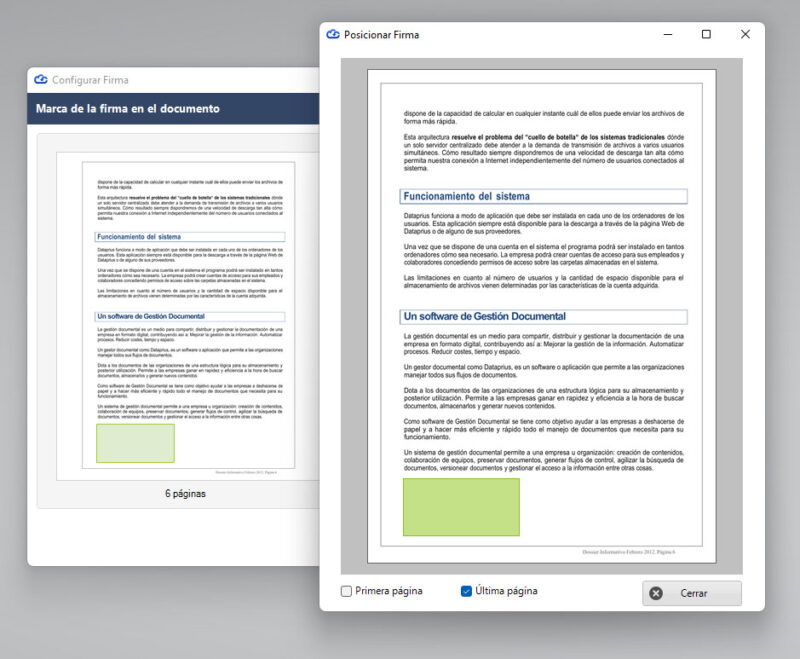
Task: Click the Dataprius cloud icon in Posicionar Firma title bar
Action: tap(333, 34)
